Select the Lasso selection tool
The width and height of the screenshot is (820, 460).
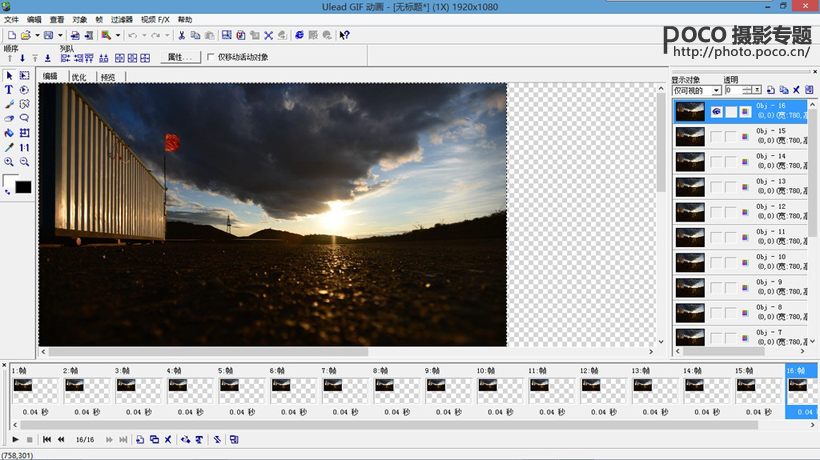24,119
